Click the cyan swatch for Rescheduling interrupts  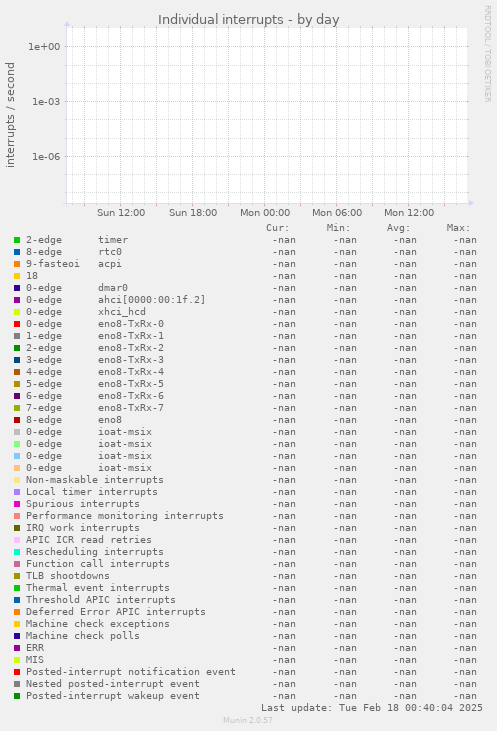(x=17, y=552)
